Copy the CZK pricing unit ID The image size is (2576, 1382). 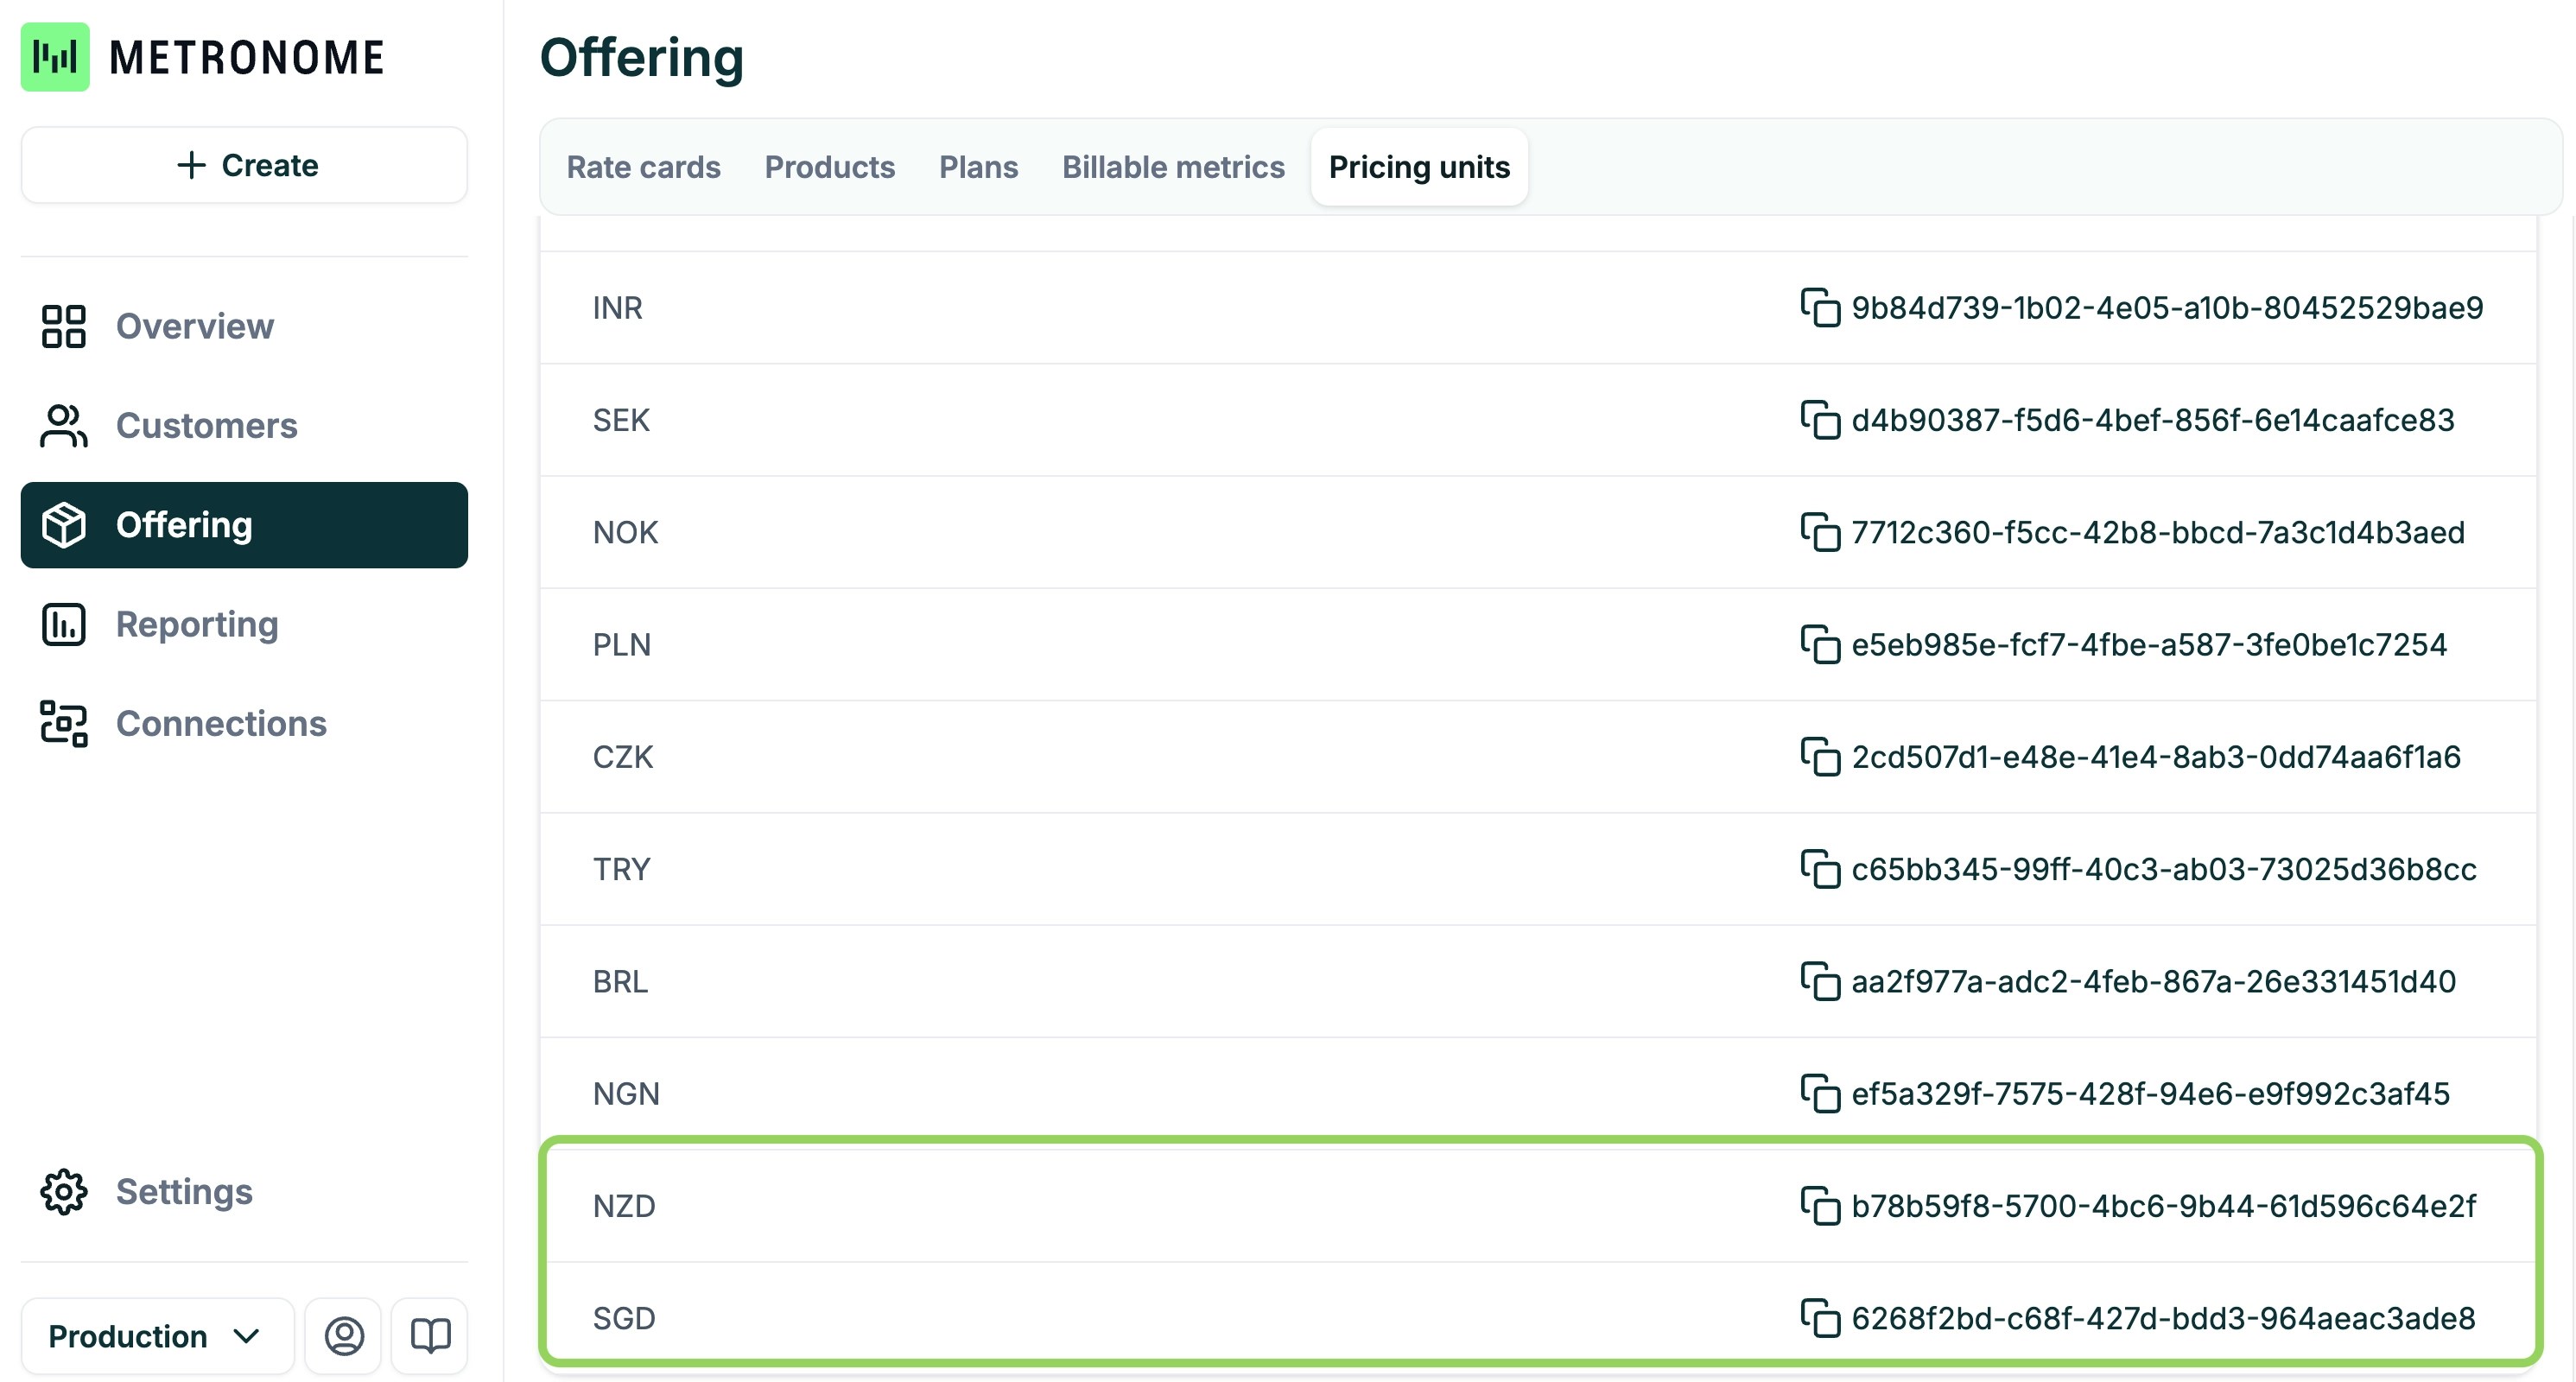click(1819, 757)
